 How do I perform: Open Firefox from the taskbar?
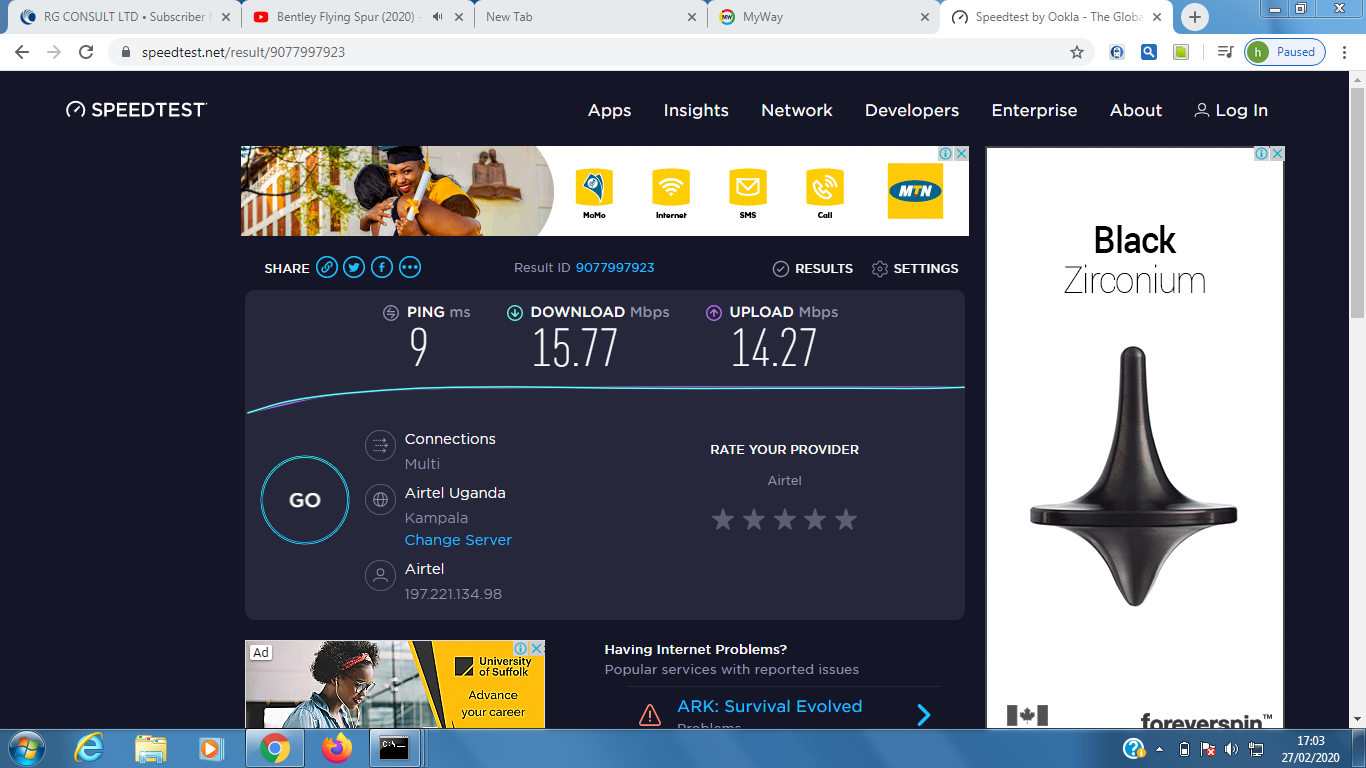pos(337,748)
